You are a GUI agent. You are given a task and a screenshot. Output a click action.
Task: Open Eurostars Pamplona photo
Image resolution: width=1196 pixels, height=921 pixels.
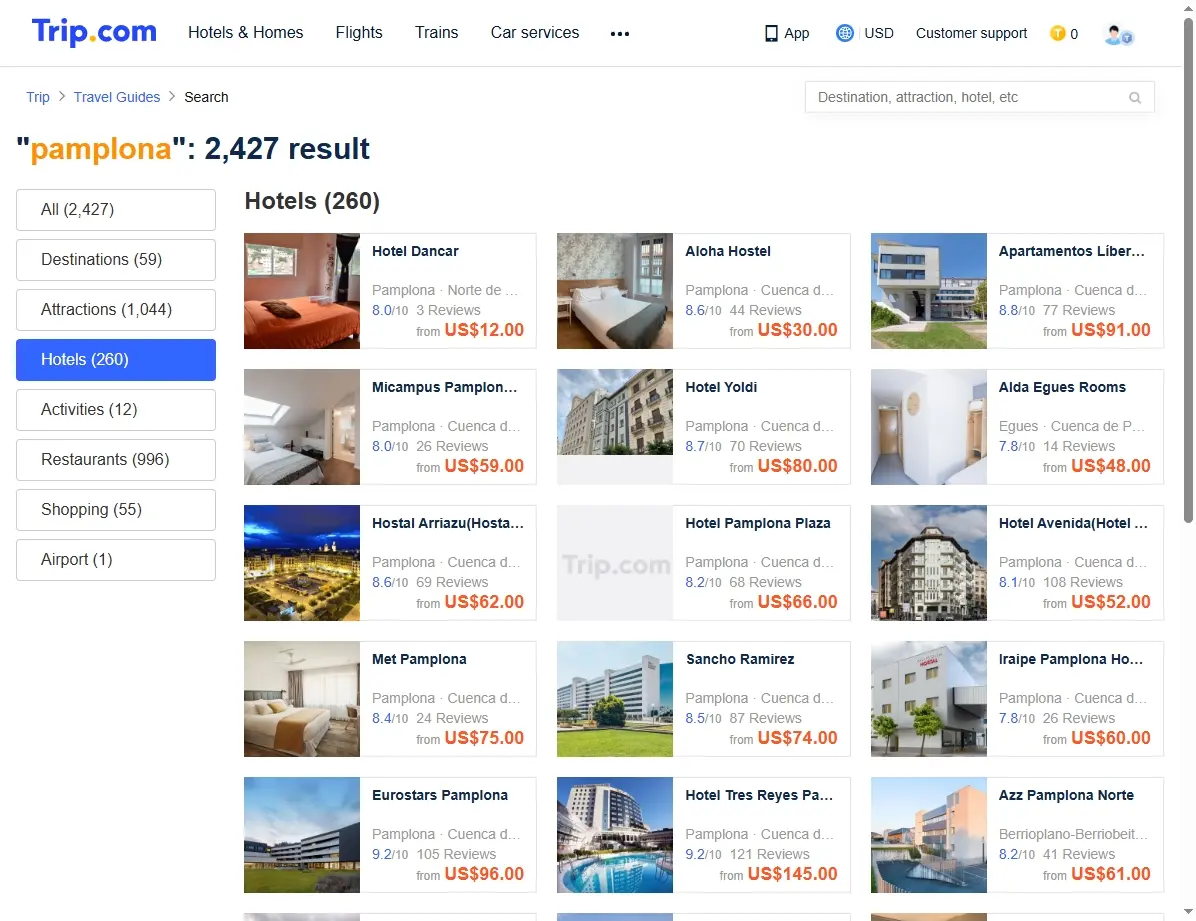click(x=302, y=835)
